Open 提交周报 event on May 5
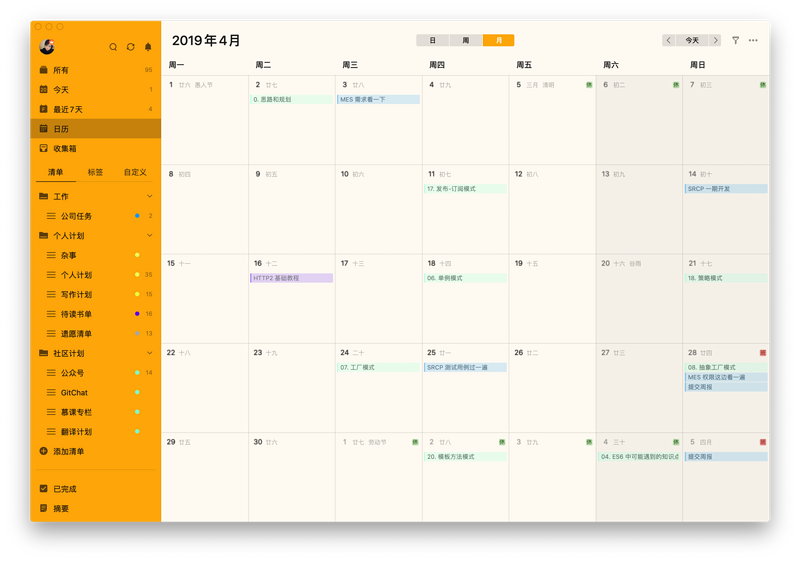 click(x=726, y=456)
